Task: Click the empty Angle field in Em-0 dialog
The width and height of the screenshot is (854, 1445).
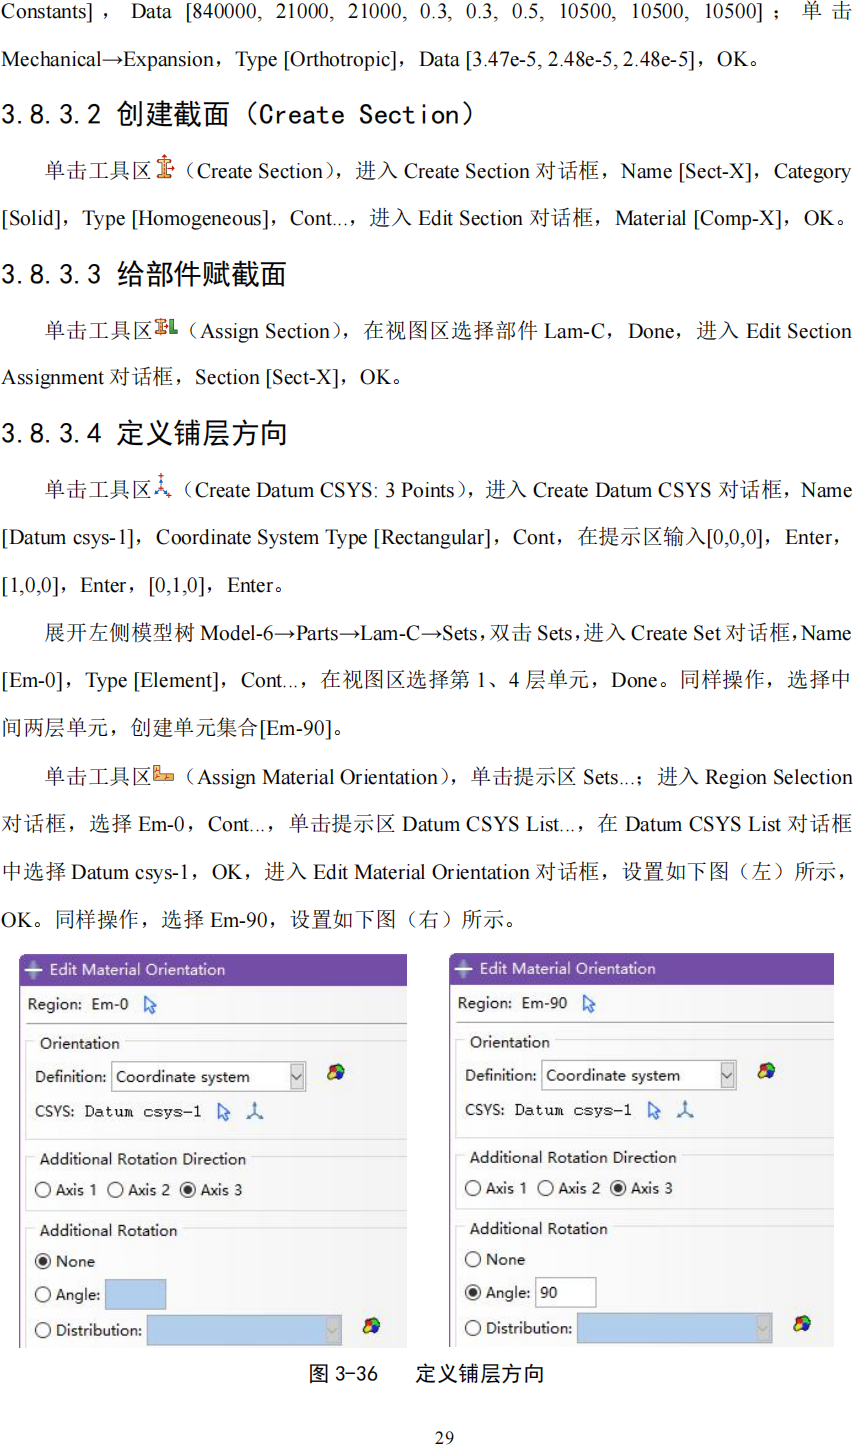Action: [135, 1294]
